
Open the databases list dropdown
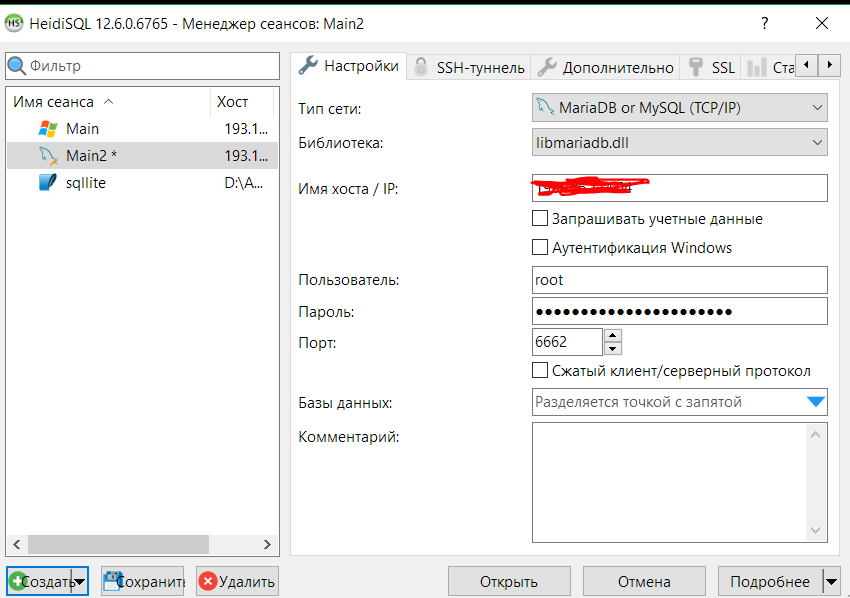pos(816,402)
